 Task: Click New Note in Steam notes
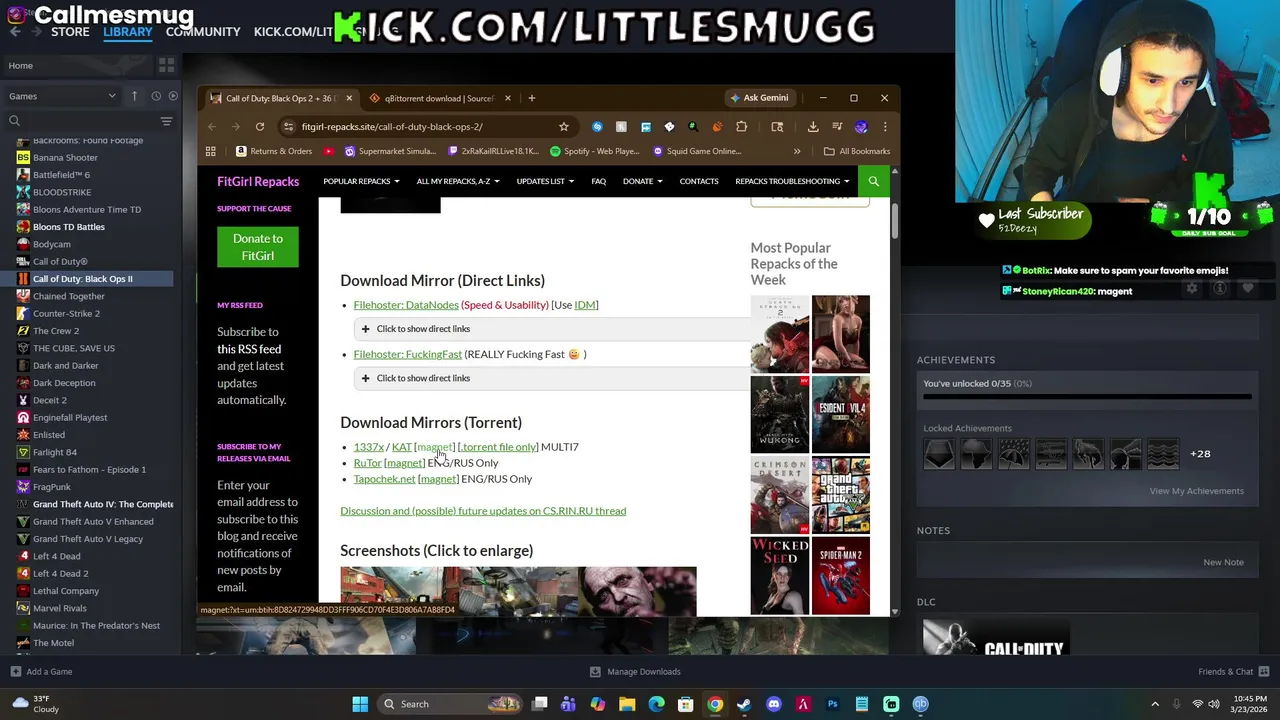[1223, 562]
